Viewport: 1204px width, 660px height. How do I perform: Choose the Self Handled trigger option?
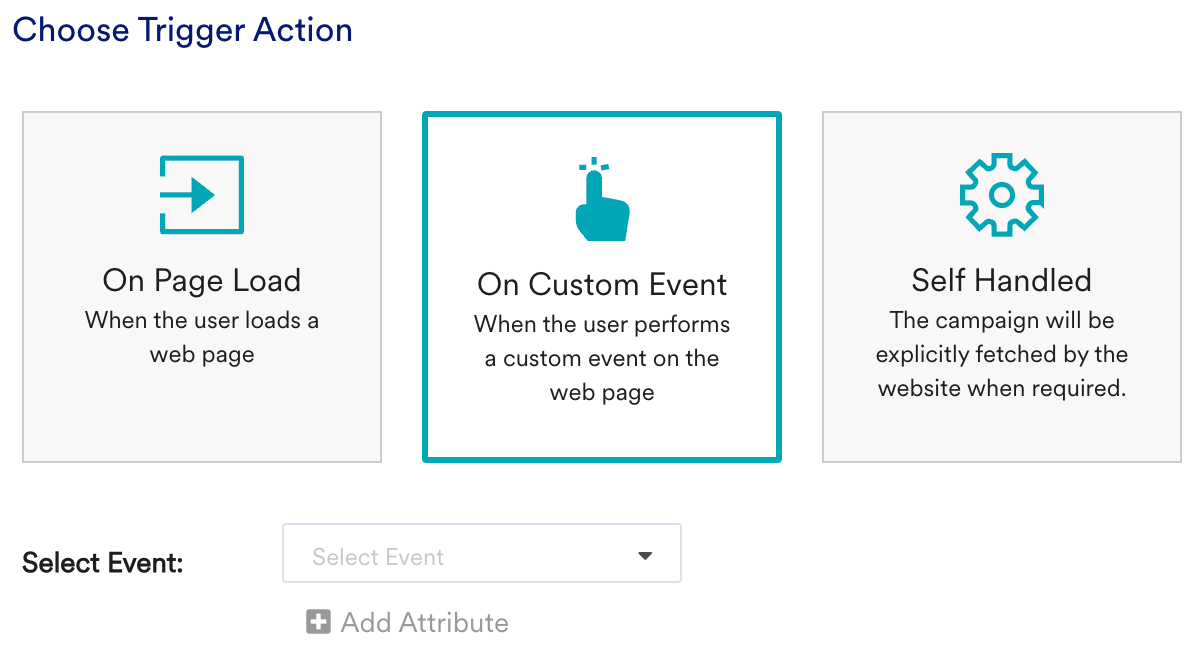(1001, 286)
